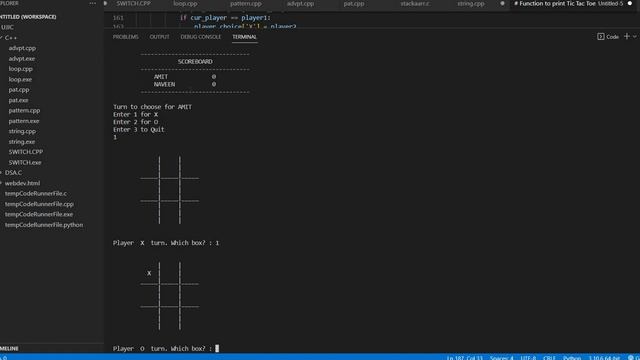640x360 pixels.
Task: Open the stackaarr.c editor tab
Action: click(x=415, y=3)
